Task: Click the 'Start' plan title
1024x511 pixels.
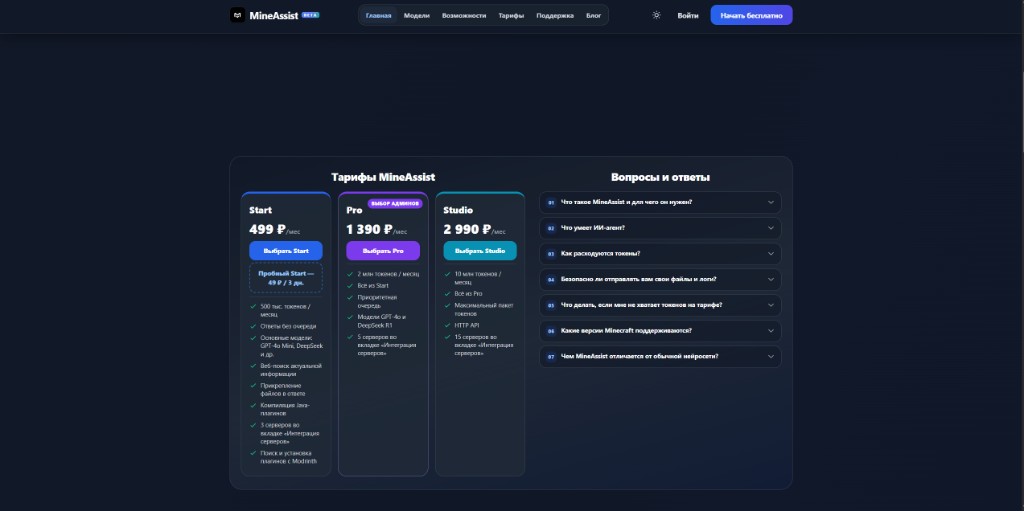Action: click(261, 210)
